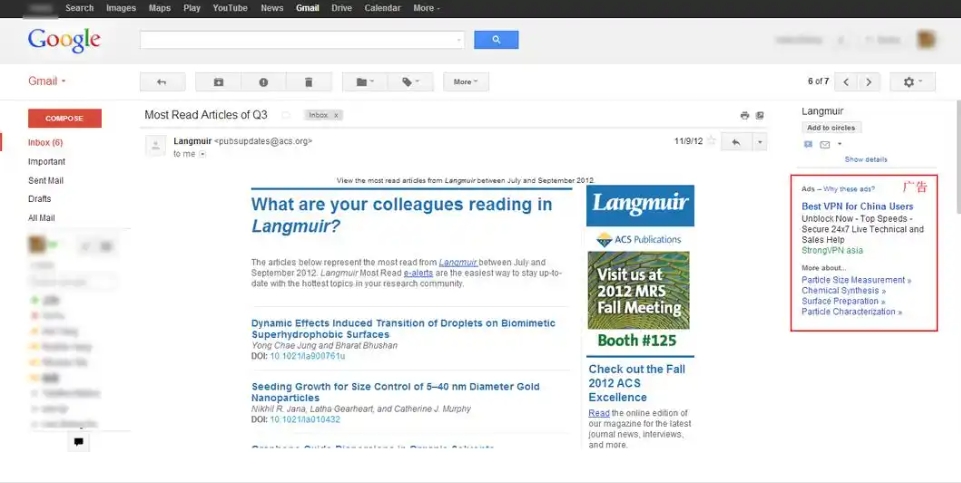Archive this message
Viewport: 961px width, 483px height.
218,82
